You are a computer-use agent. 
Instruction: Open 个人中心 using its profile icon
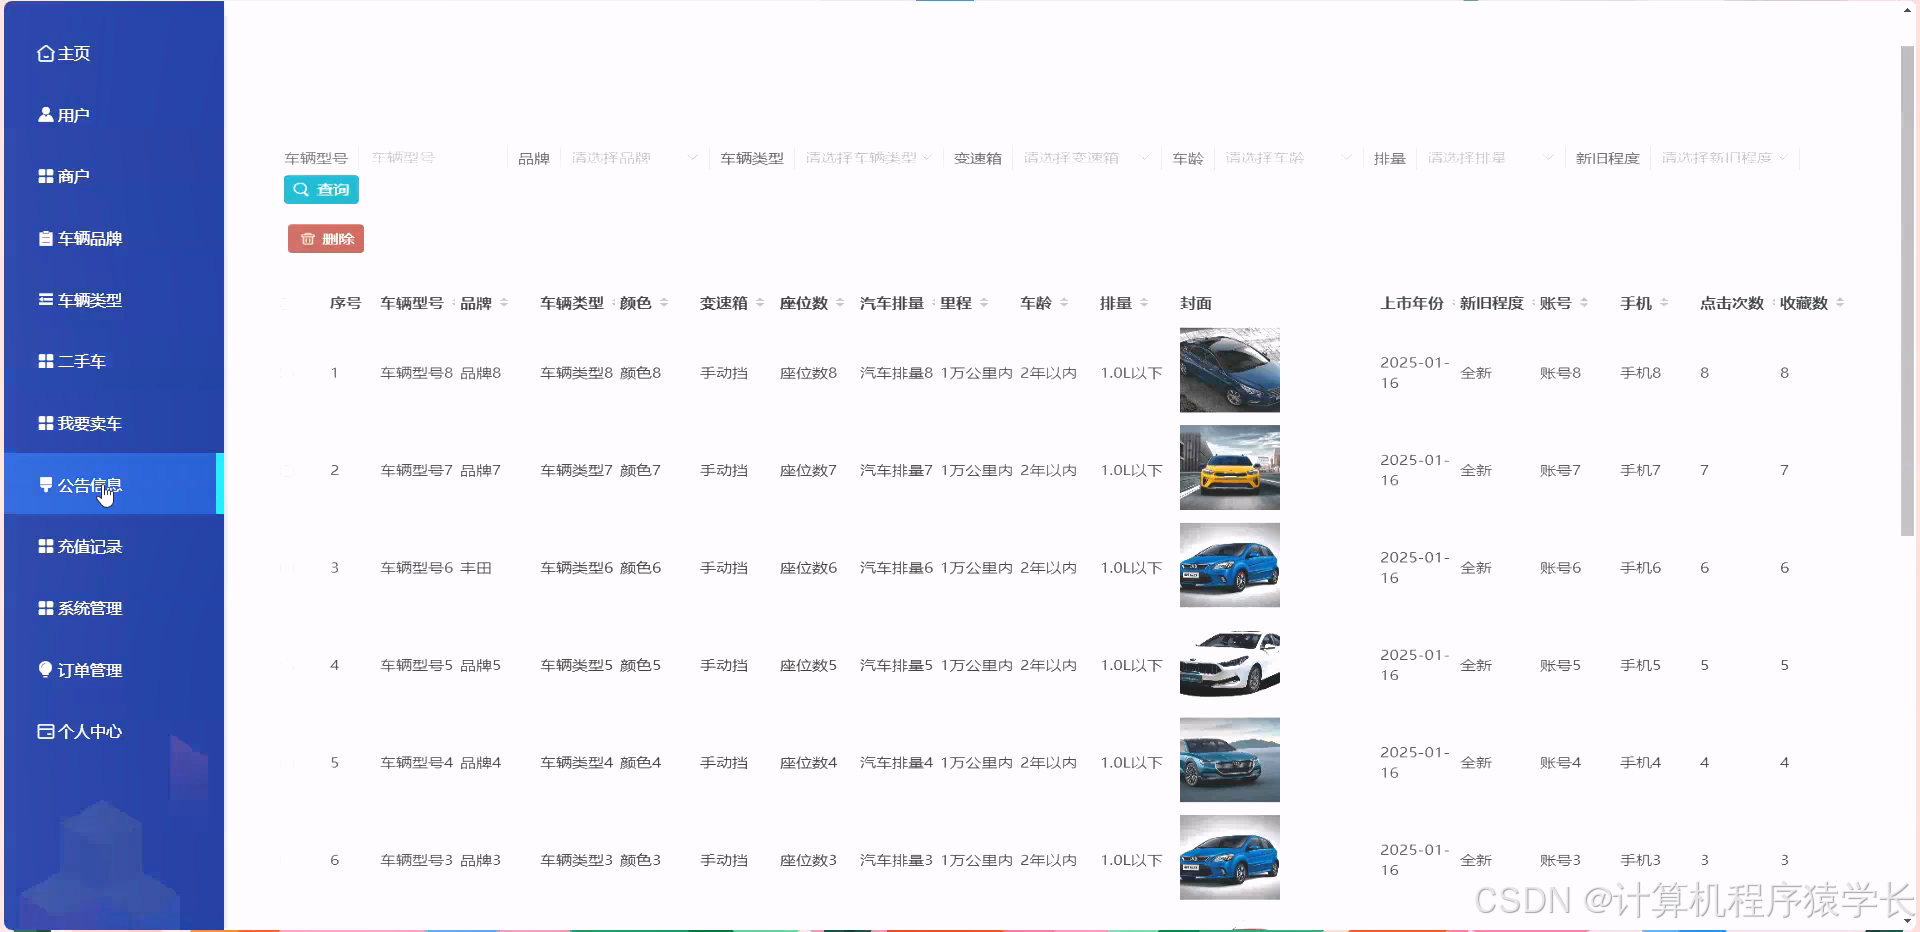coord(44,731)
